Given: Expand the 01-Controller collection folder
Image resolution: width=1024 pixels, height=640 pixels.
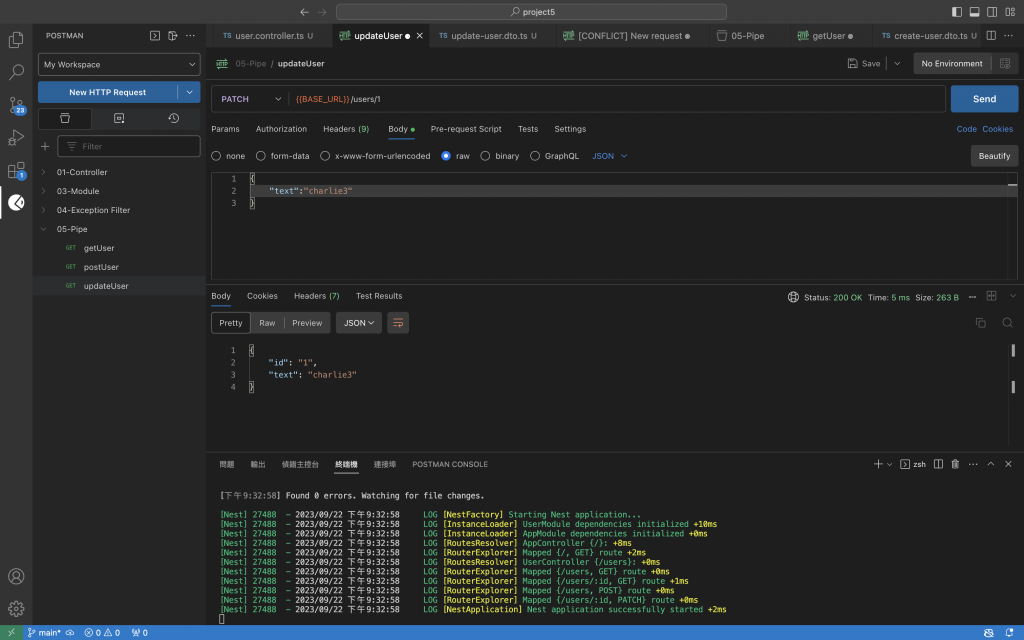Looking at the screenshot, I should pyautogui.click(x=82, y=172).
